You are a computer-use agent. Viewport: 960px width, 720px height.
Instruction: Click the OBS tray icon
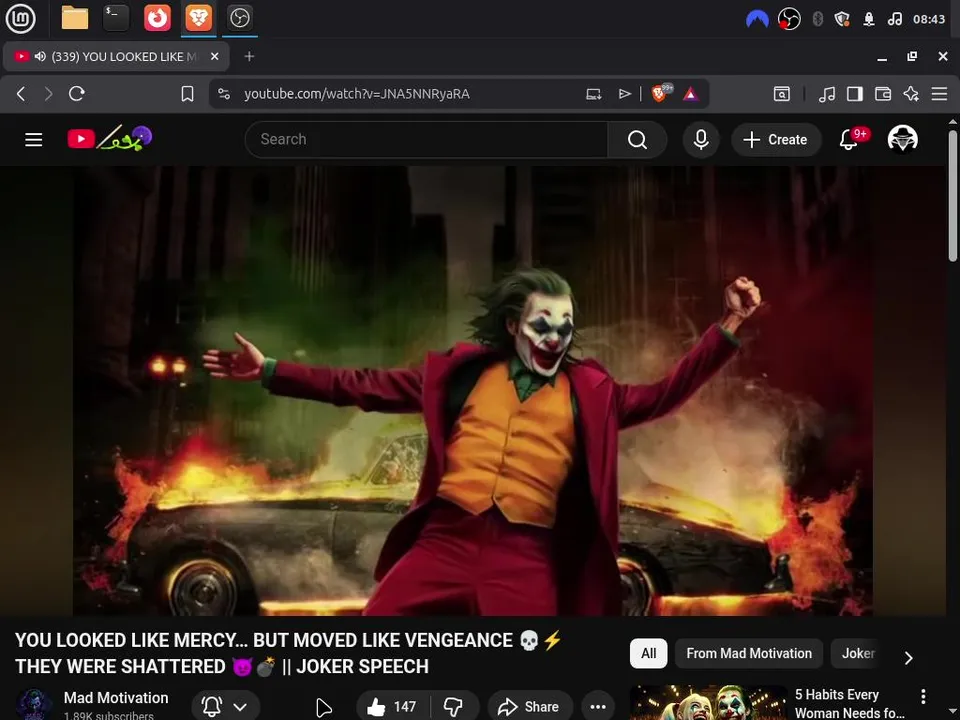789,19
